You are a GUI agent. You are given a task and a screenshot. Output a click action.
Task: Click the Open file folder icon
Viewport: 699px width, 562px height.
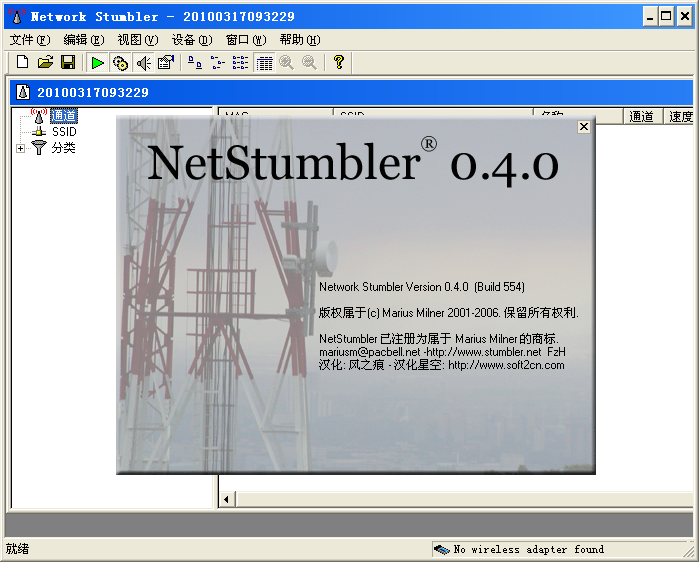(45, 63)
